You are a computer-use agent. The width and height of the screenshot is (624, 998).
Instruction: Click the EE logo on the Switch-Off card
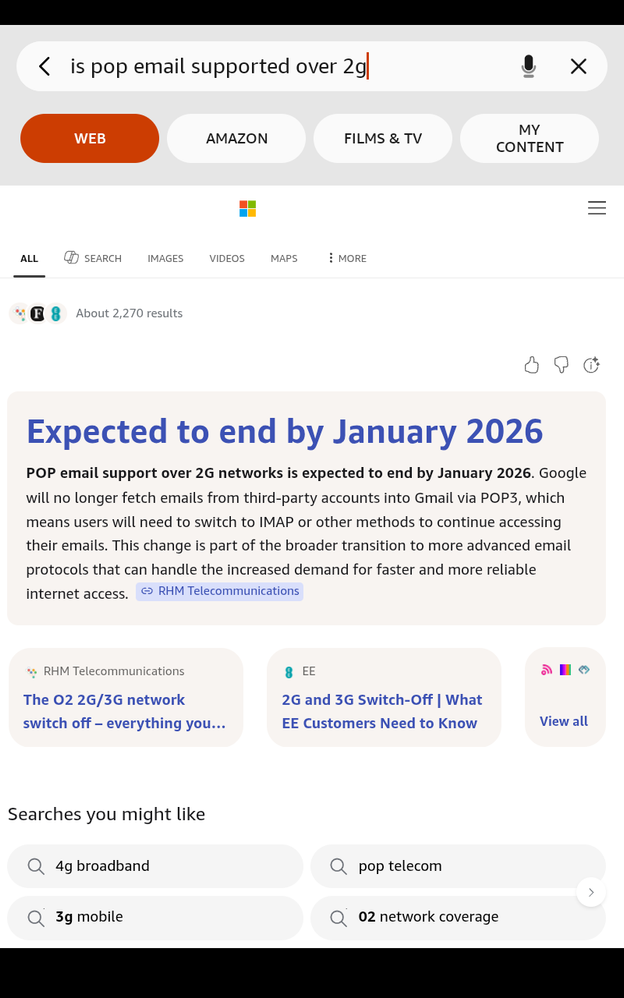pyautogui.click(x=289, y=672)
